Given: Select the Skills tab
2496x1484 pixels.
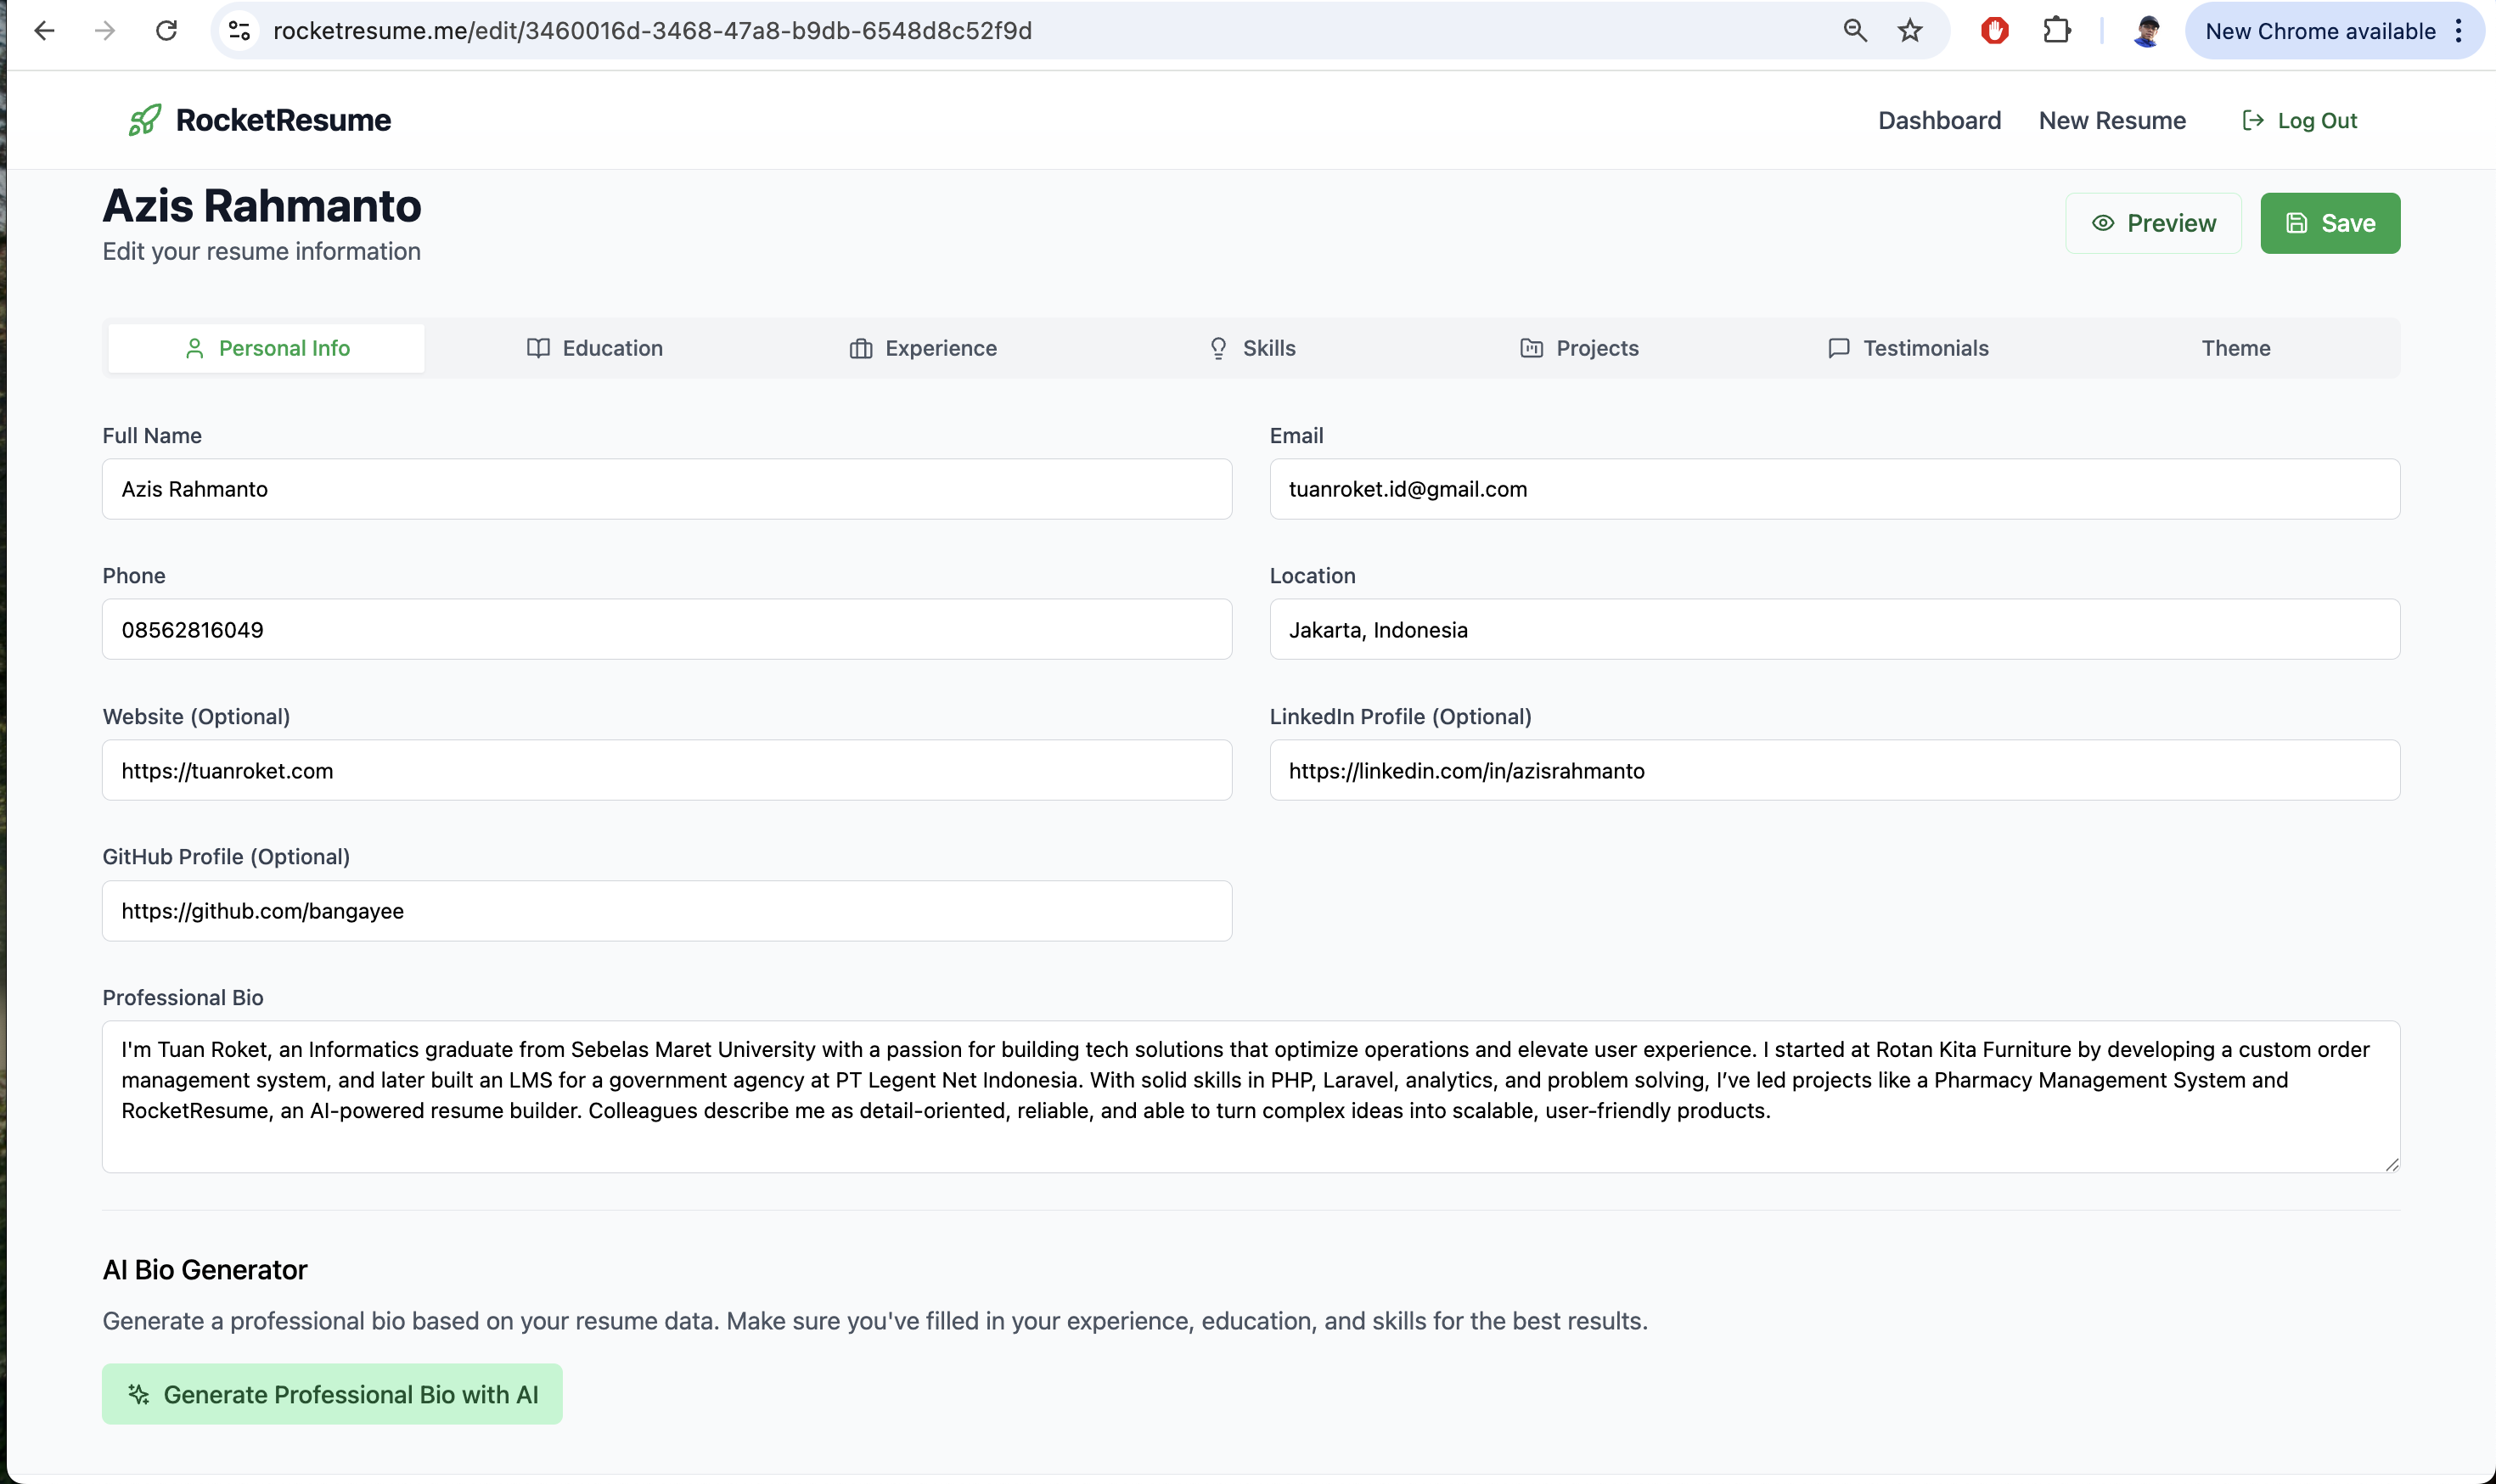Looking at the screenshot, I should tap(1251, 348).
